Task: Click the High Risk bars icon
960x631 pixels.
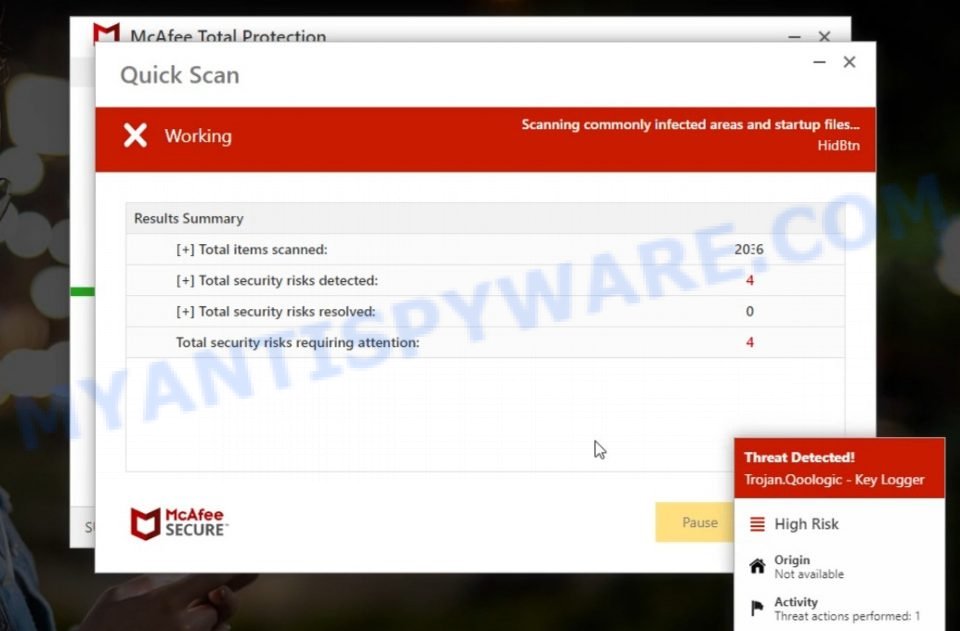Action: (x=757, y=524)
